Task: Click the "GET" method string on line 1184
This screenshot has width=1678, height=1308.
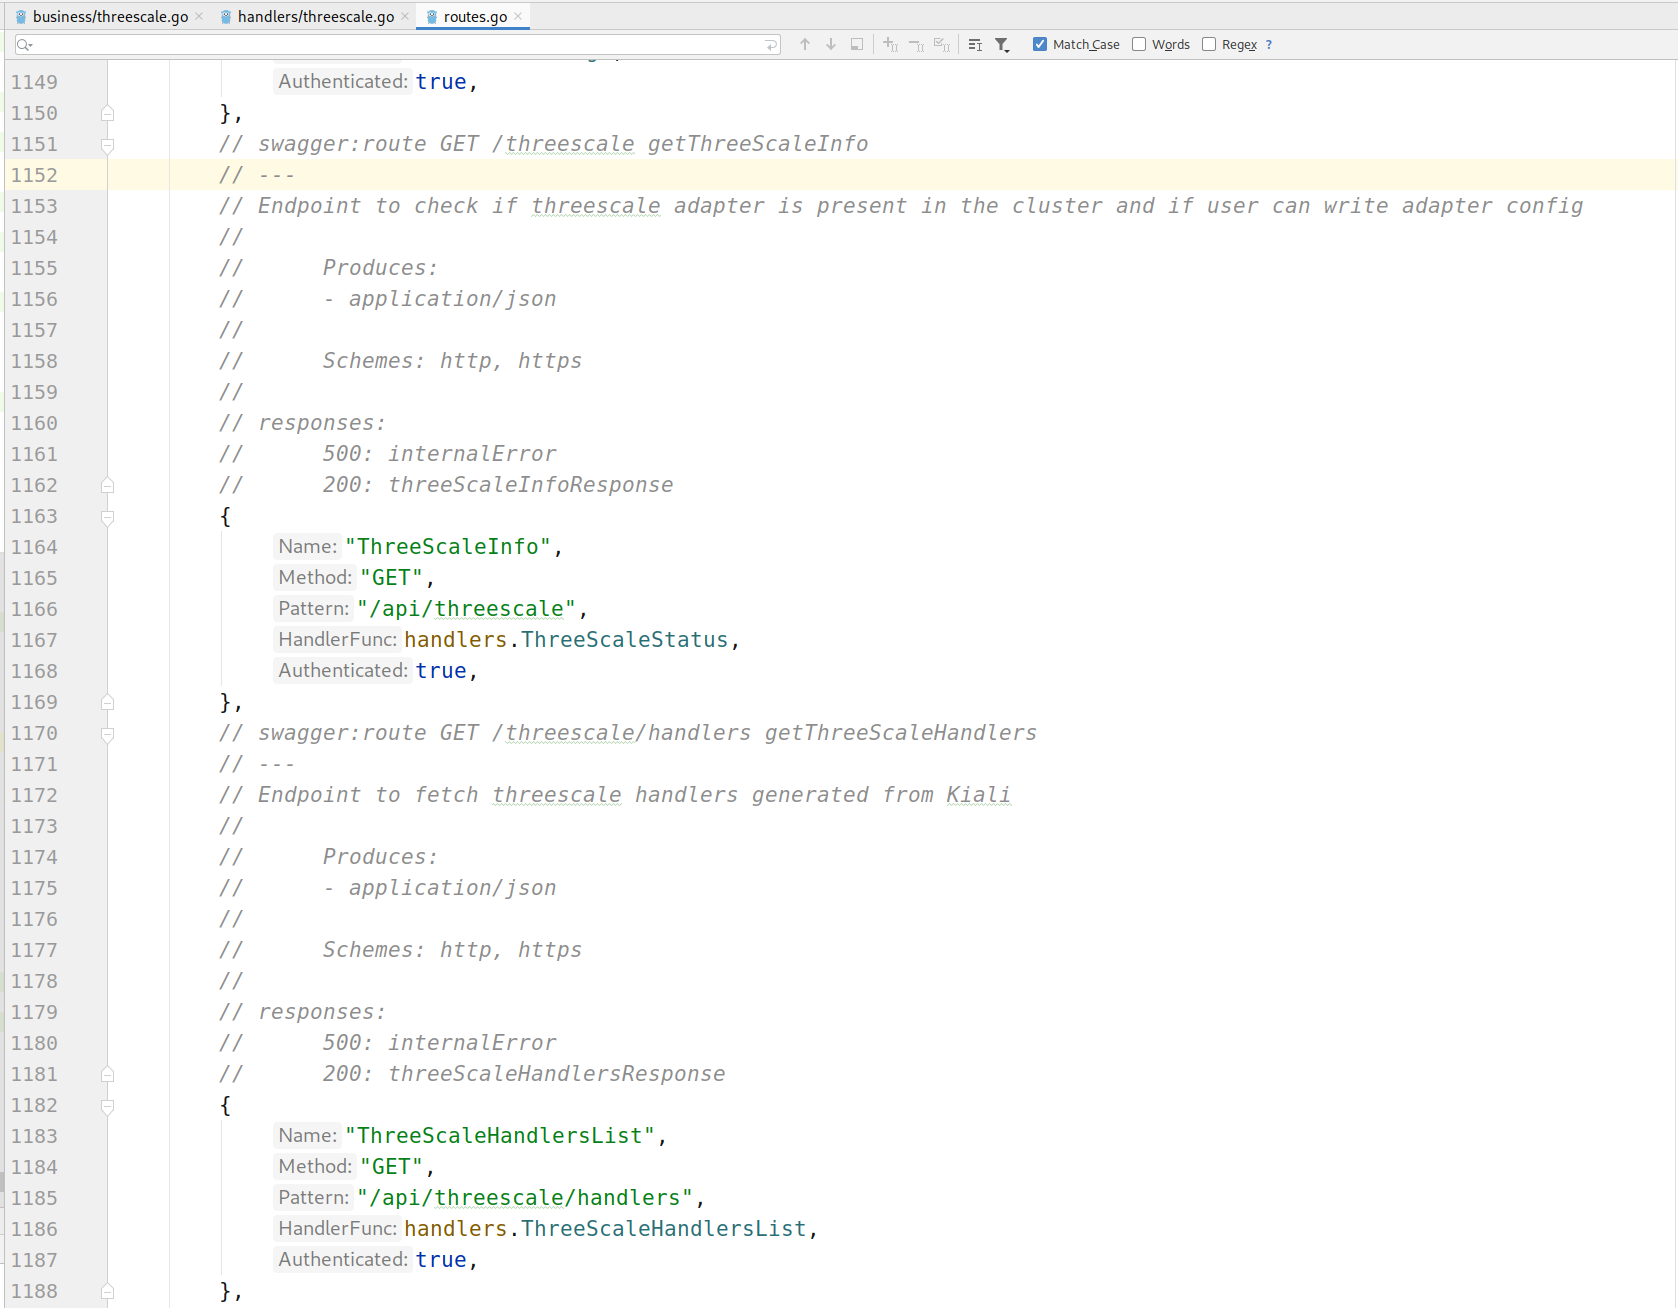Action: click(x=391, y=1167)
